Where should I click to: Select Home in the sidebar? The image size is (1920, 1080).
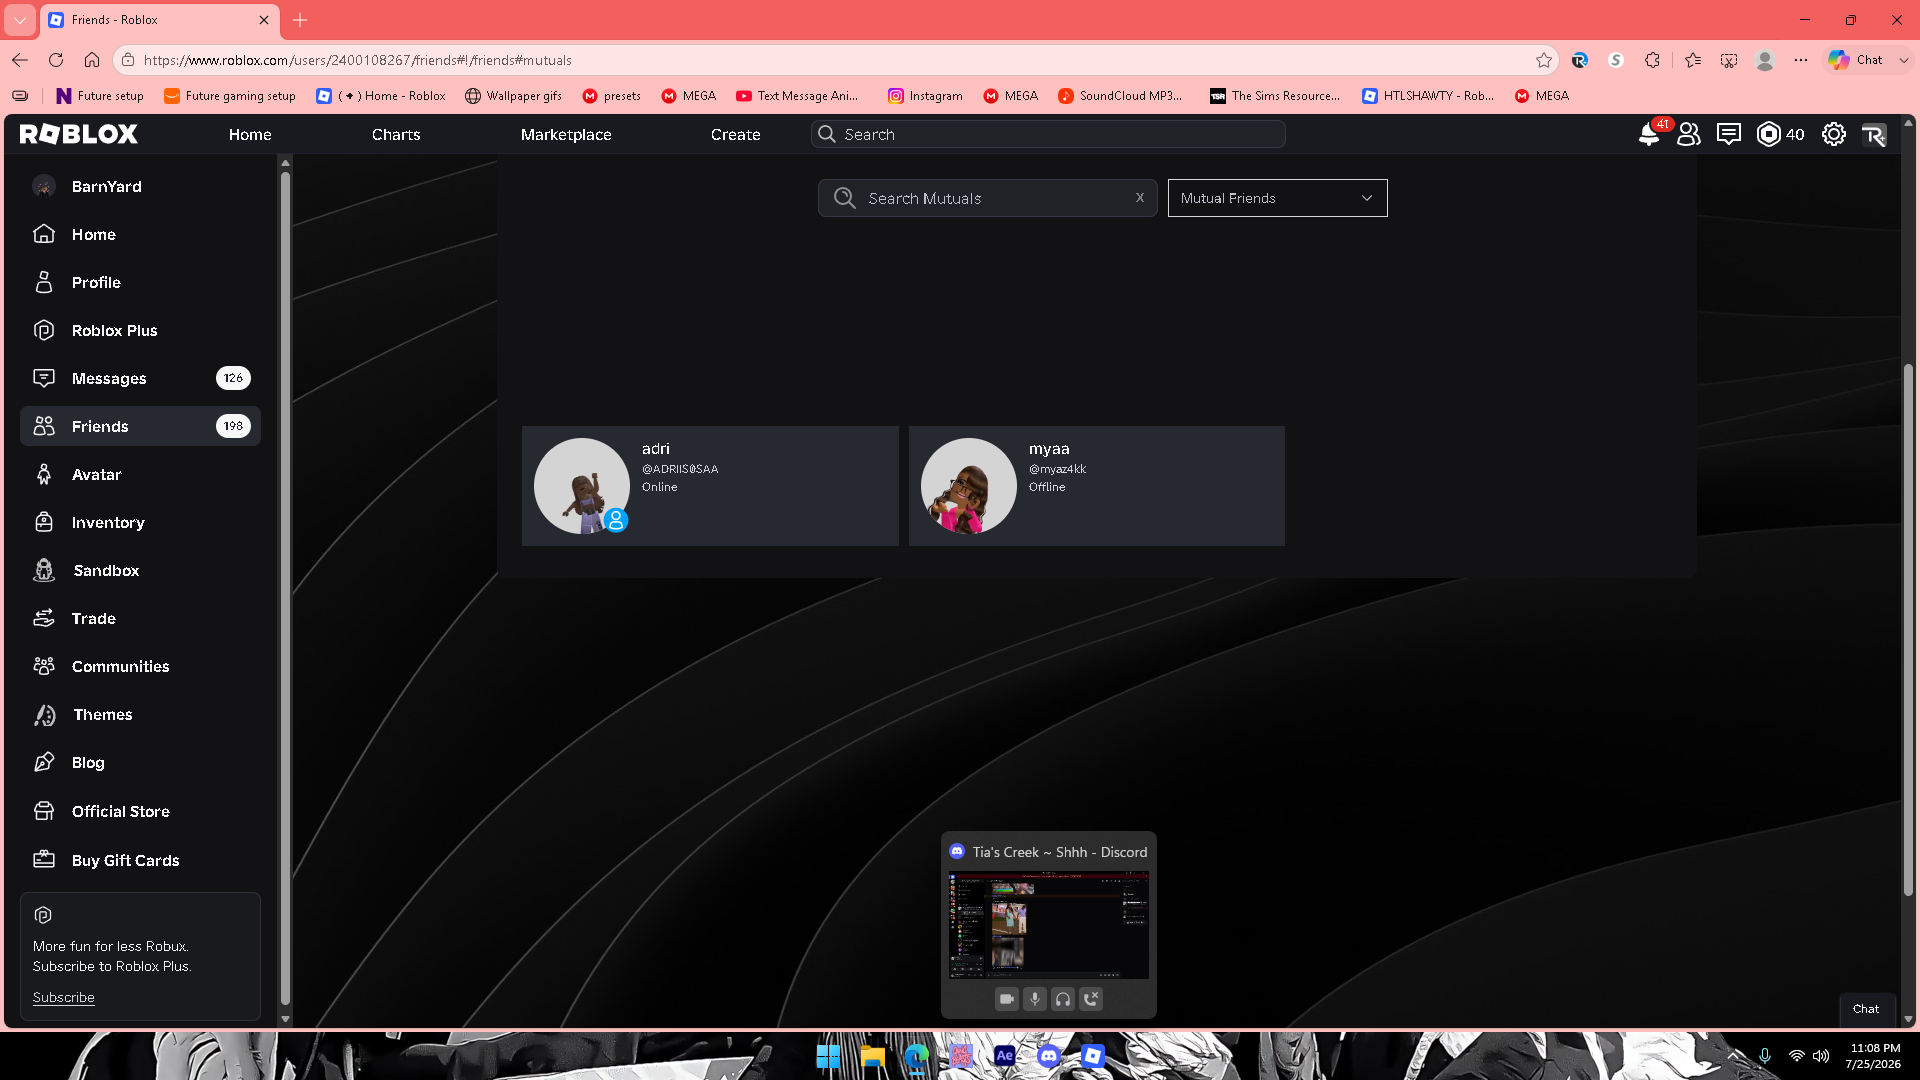(x=140, y=234)
